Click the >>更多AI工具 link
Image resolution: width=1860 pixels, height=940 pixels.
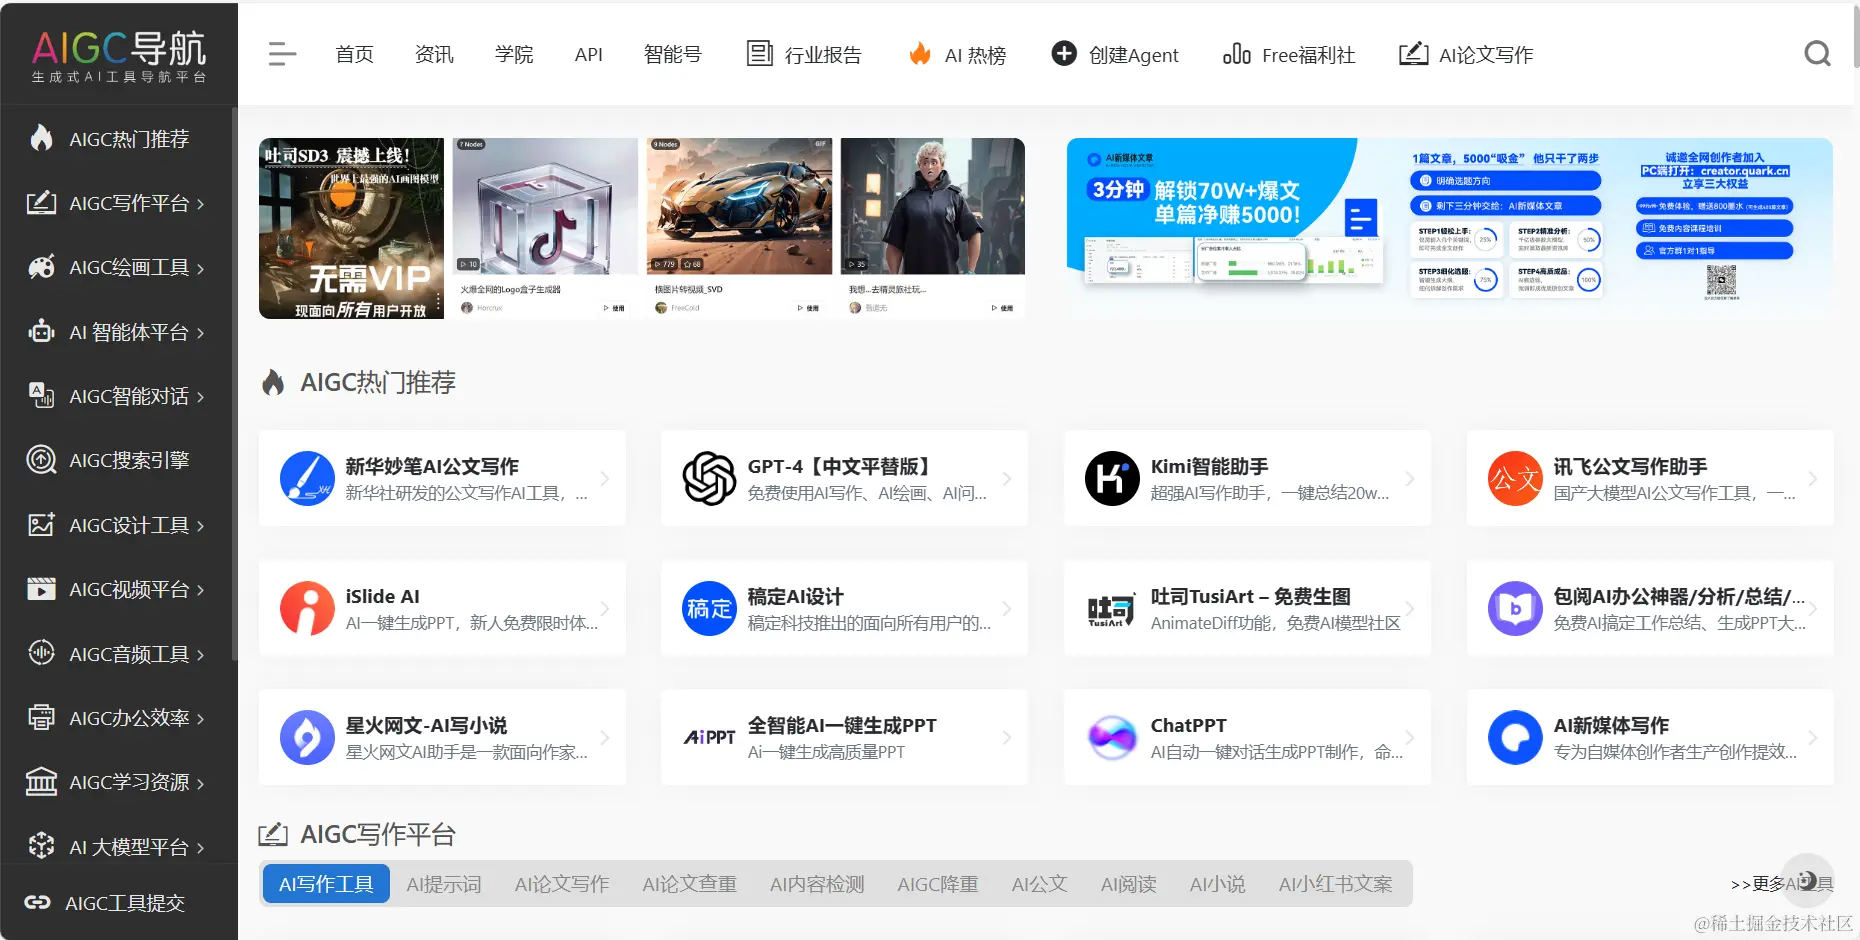1781,884
